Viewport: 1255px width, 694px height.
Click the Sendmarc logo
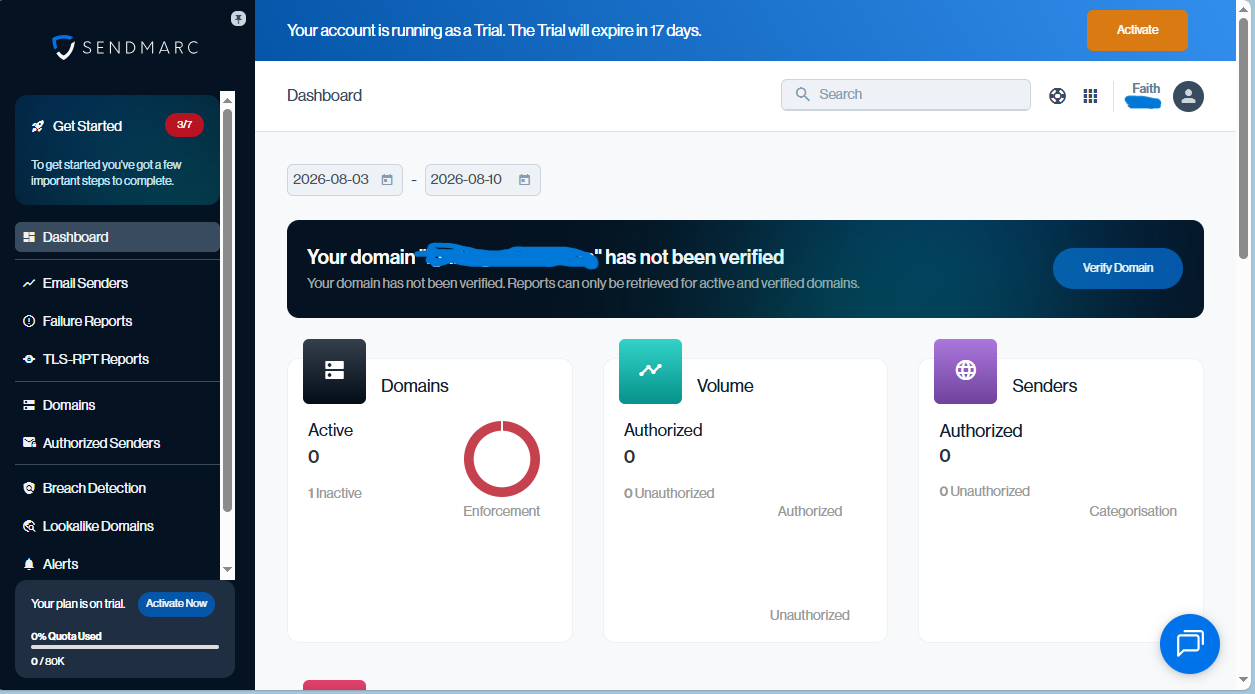[x=126, y=47]
